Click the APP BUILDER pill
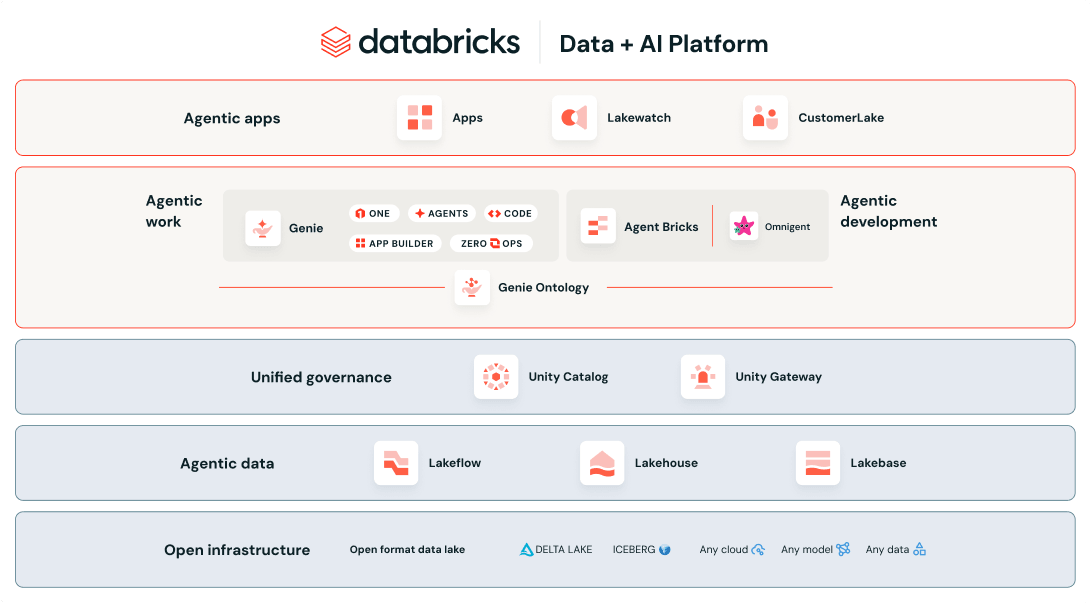This screenshot has height=603, width=1091. (395, 243)
